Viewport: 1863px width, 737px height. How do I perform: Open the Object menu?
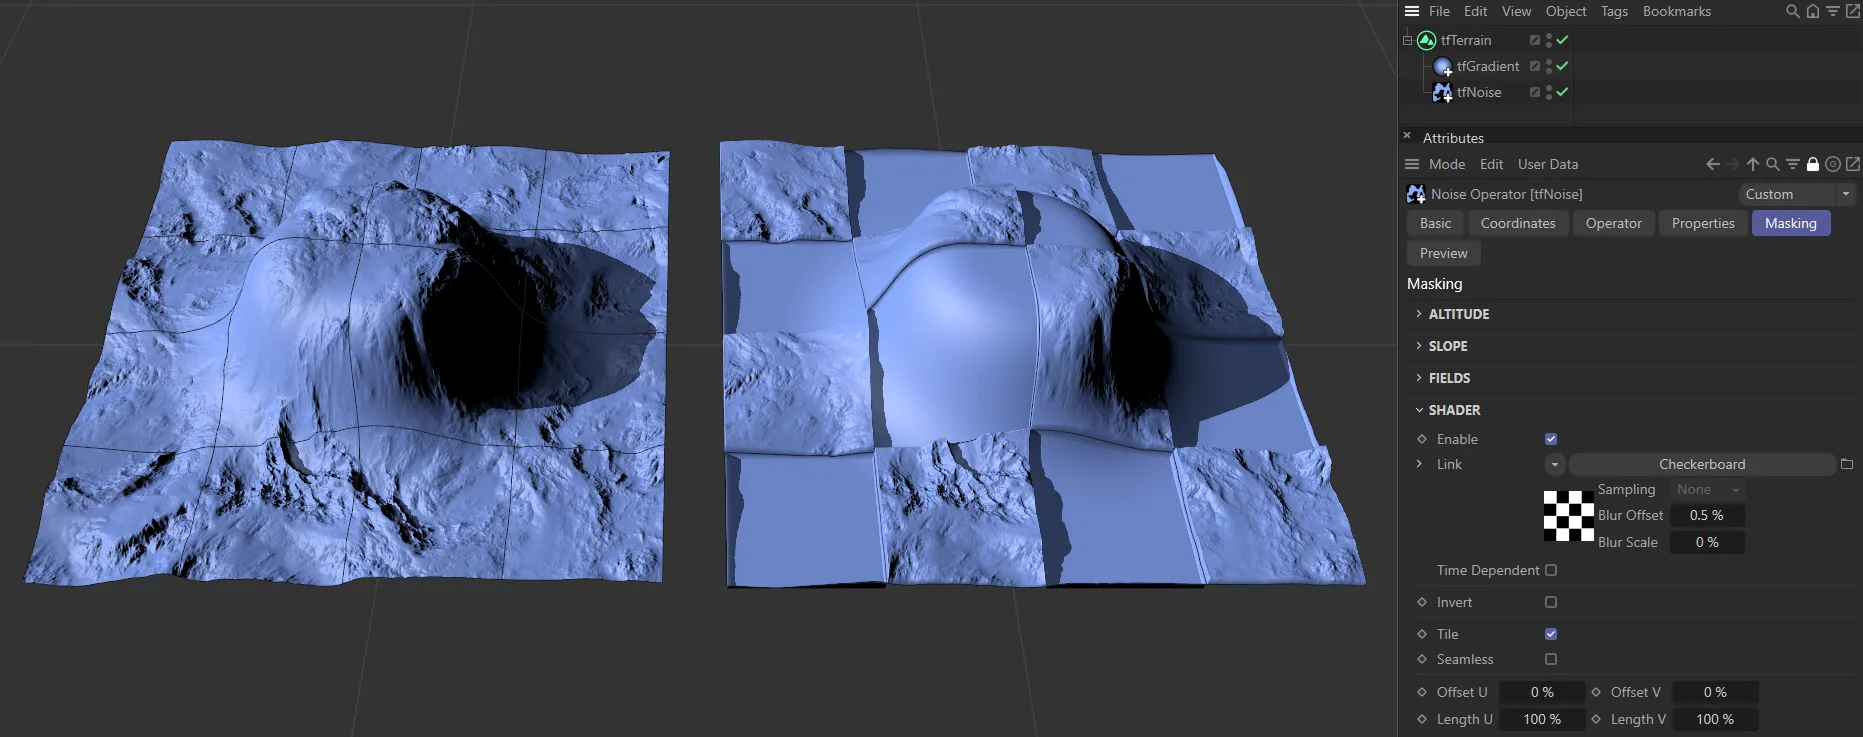(x=1566, y=11)
